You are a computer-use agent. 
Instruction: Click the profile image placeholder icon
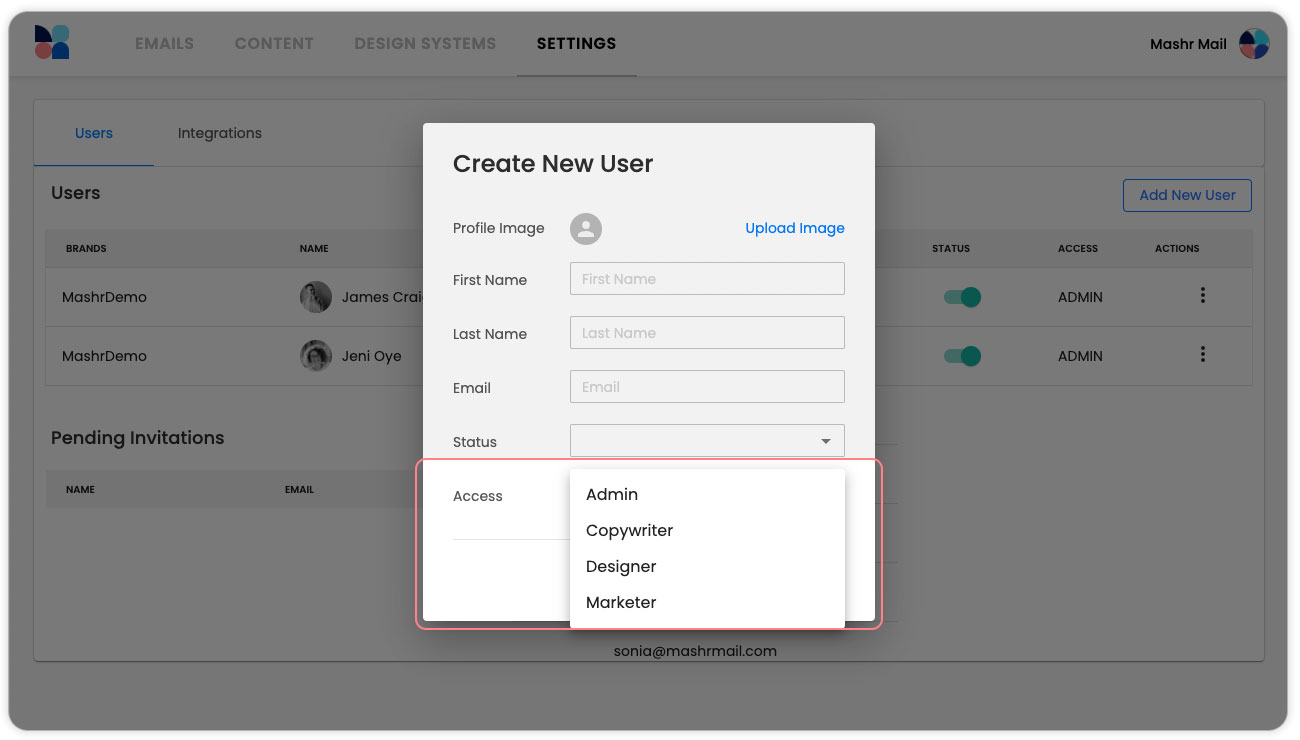pos(586,229)
